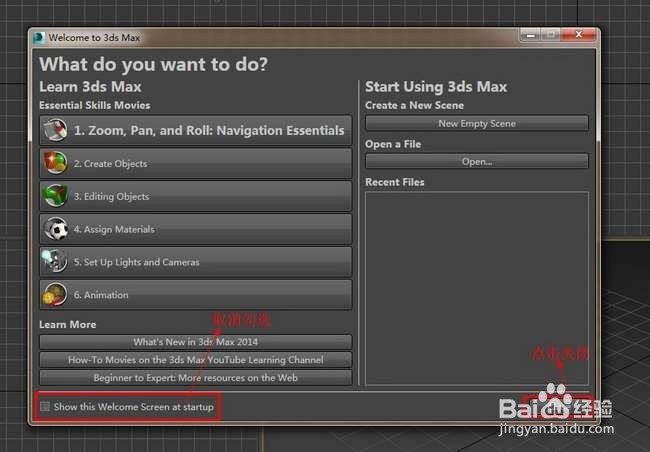This screenshot has width=650, height=452.
Task: Play the Create Objects skills movie
Action: click(x=196, y=163)
